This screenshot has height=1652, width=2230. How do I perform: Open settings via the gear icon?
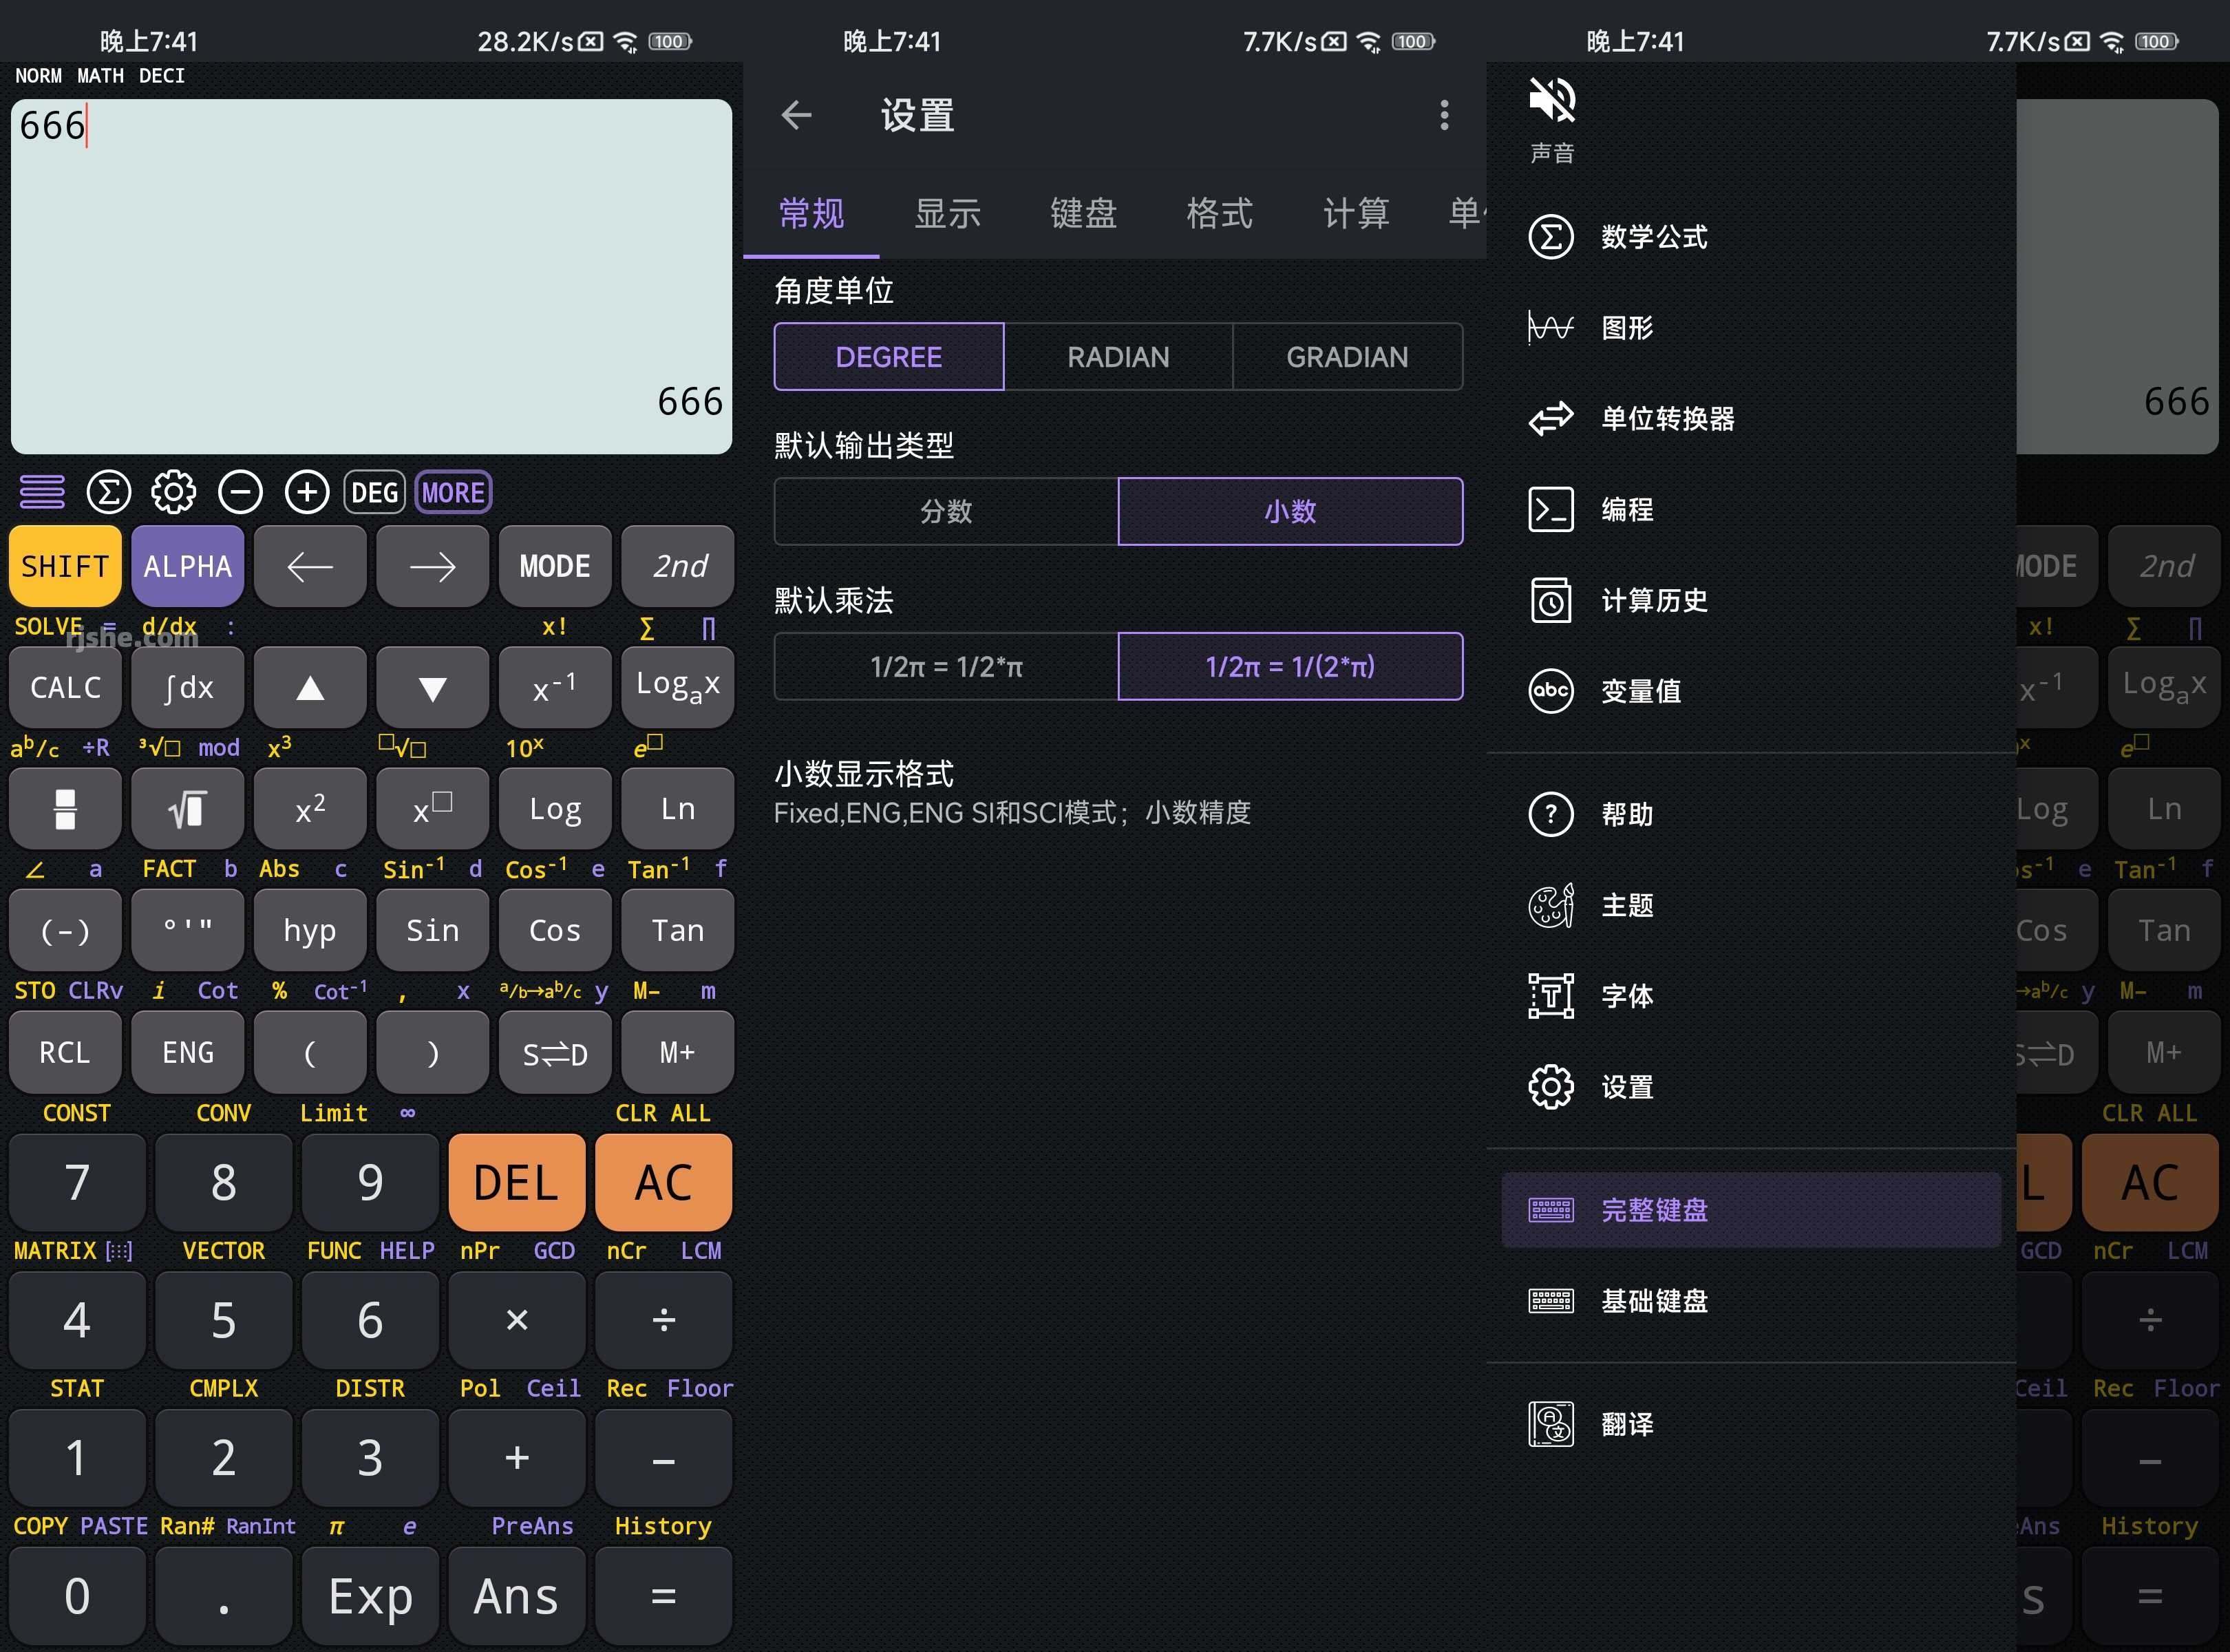173,492
